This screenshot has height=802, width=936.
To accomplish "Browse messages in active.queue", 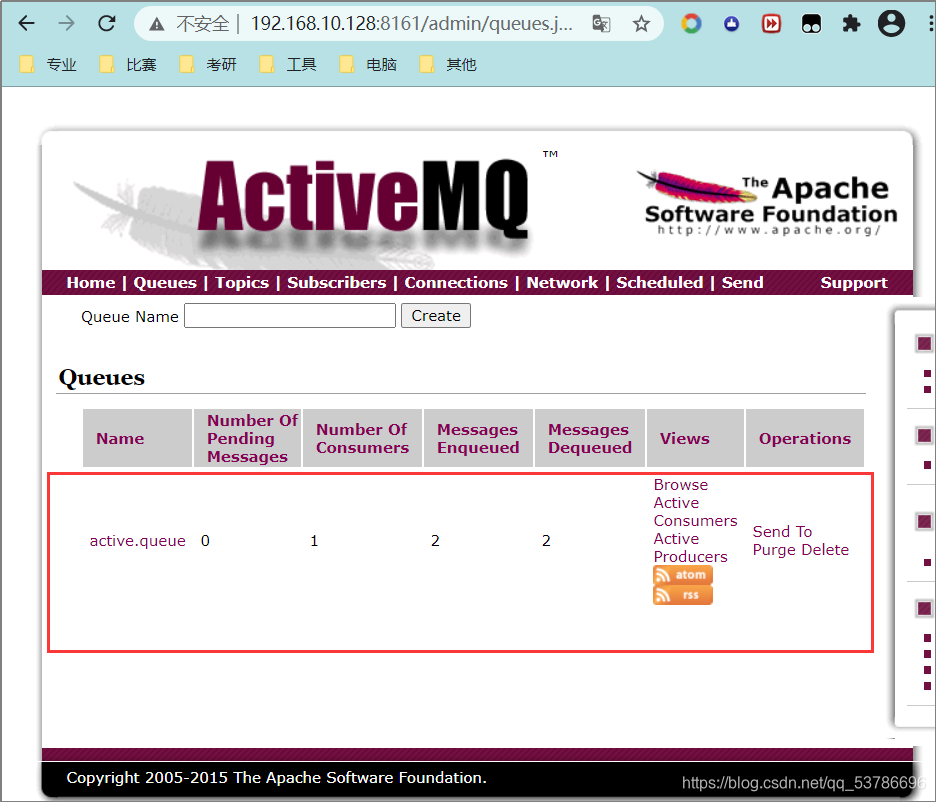I will click(x=681, y=485).
